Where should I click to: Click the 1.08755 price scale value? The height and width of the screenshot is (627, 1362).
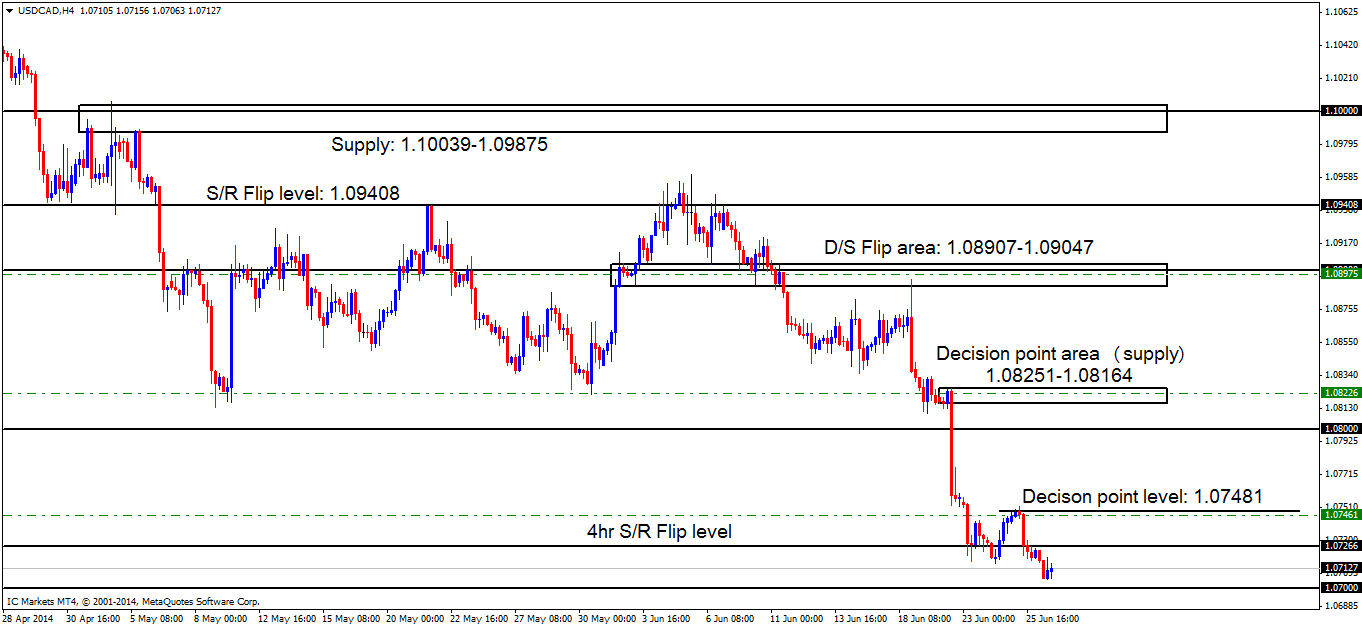[x=1340, y=309]
